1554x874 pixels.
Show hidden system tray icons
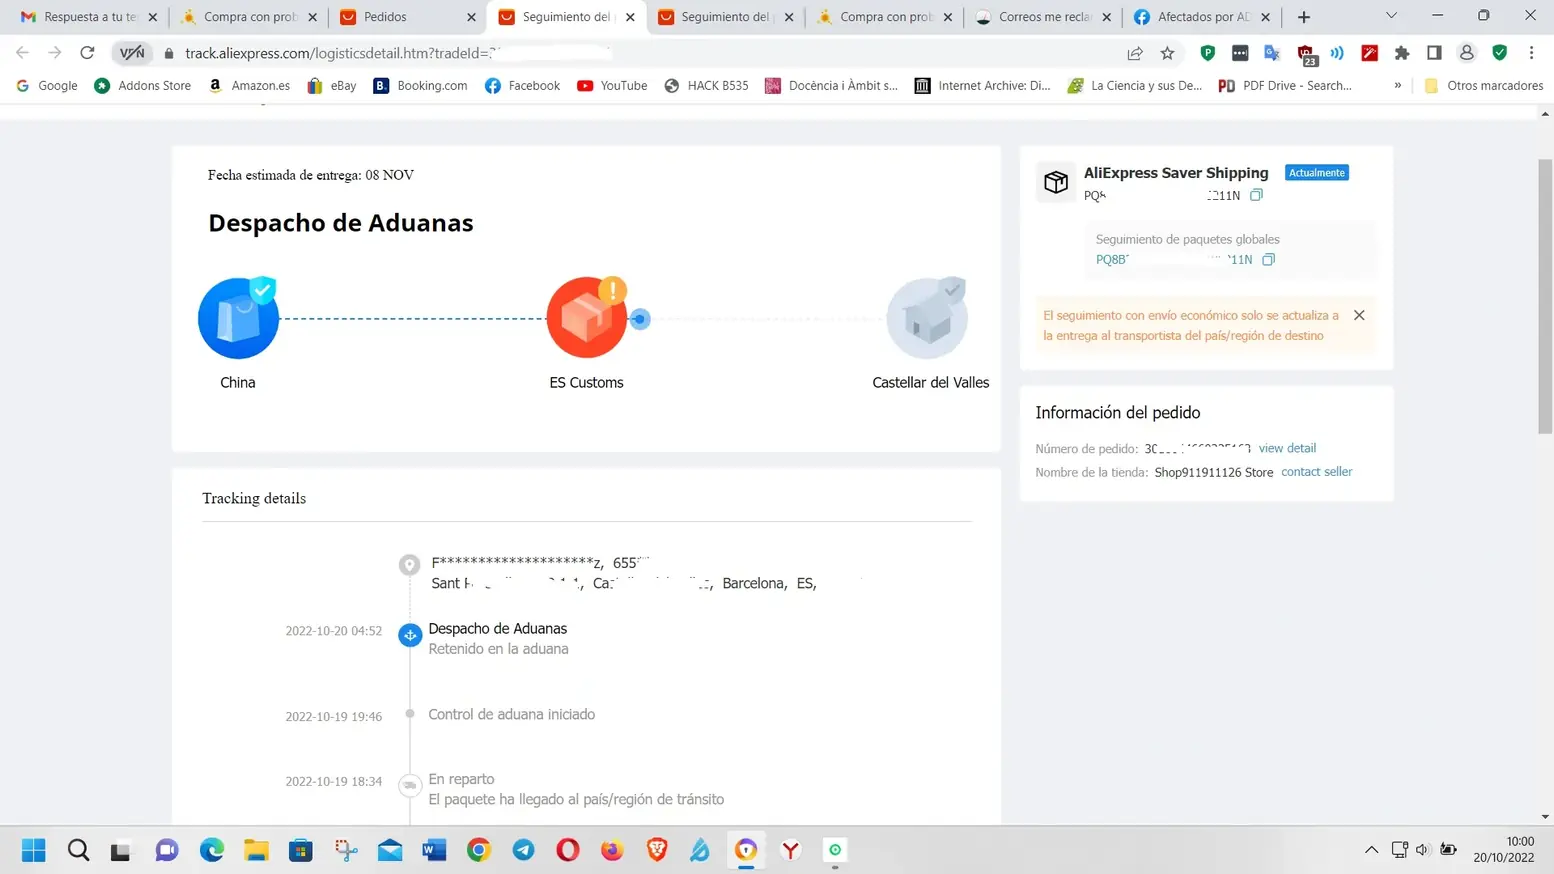point(1371,850)
